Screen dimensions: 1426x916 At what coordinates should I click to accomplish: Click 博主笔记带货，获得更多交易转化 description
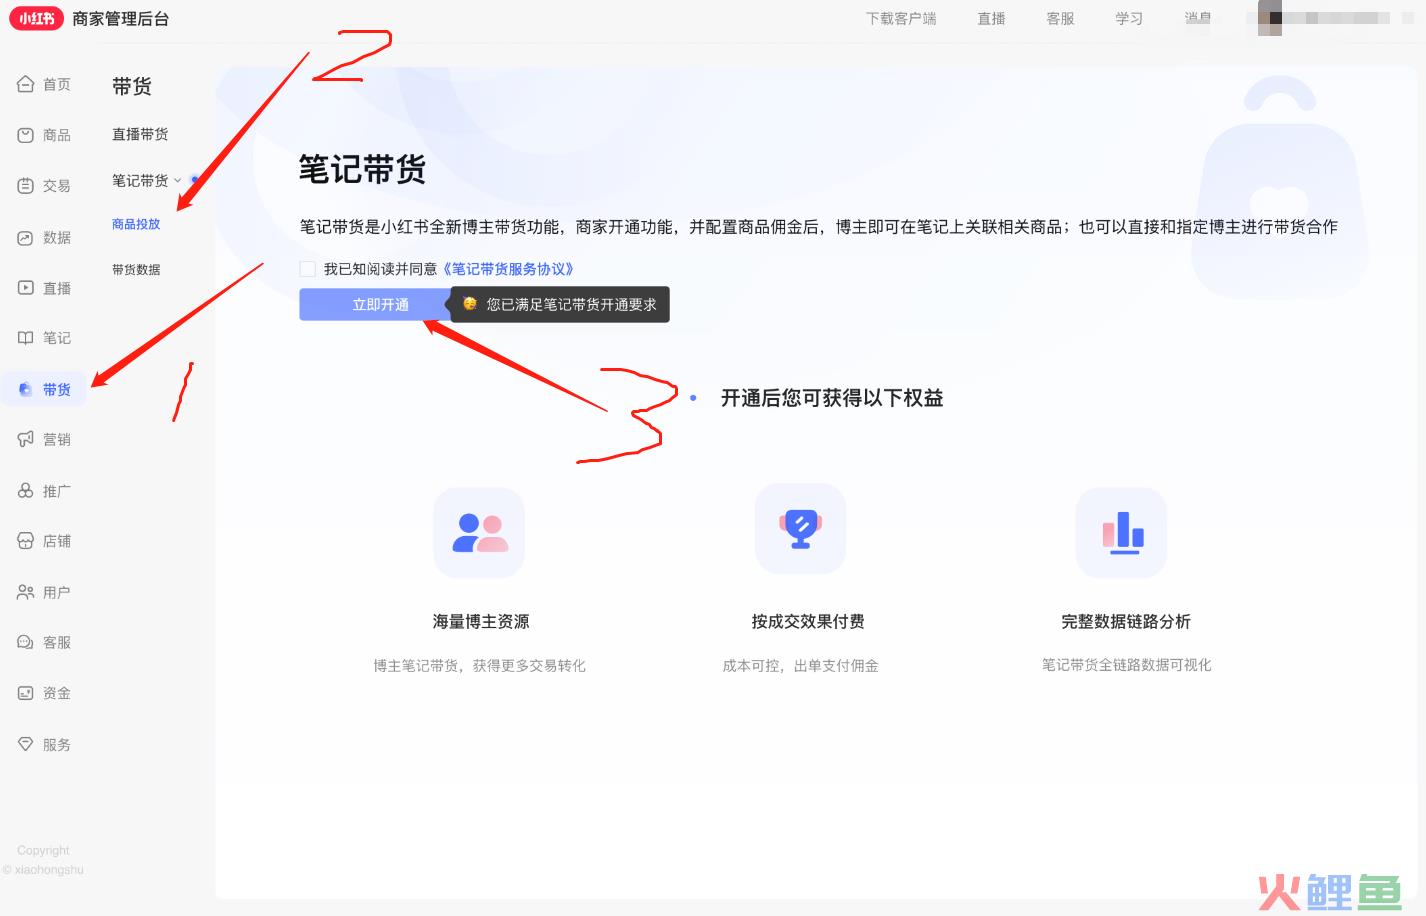click(x=480, y=665)
